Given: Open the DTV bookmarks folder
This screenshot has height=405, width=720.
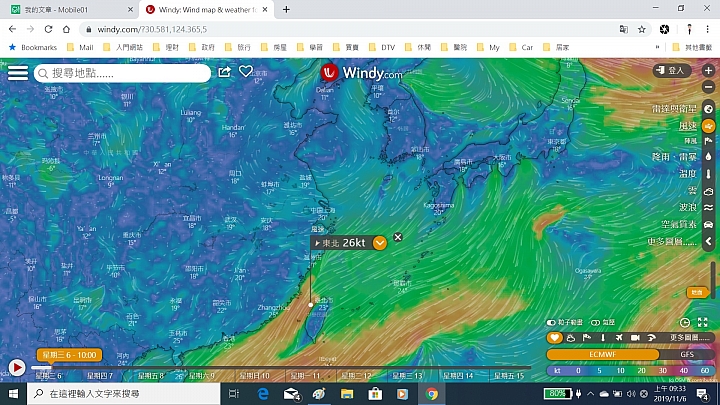Looking at the screenshot, I should pyautogui.click(x=382, y=47).
